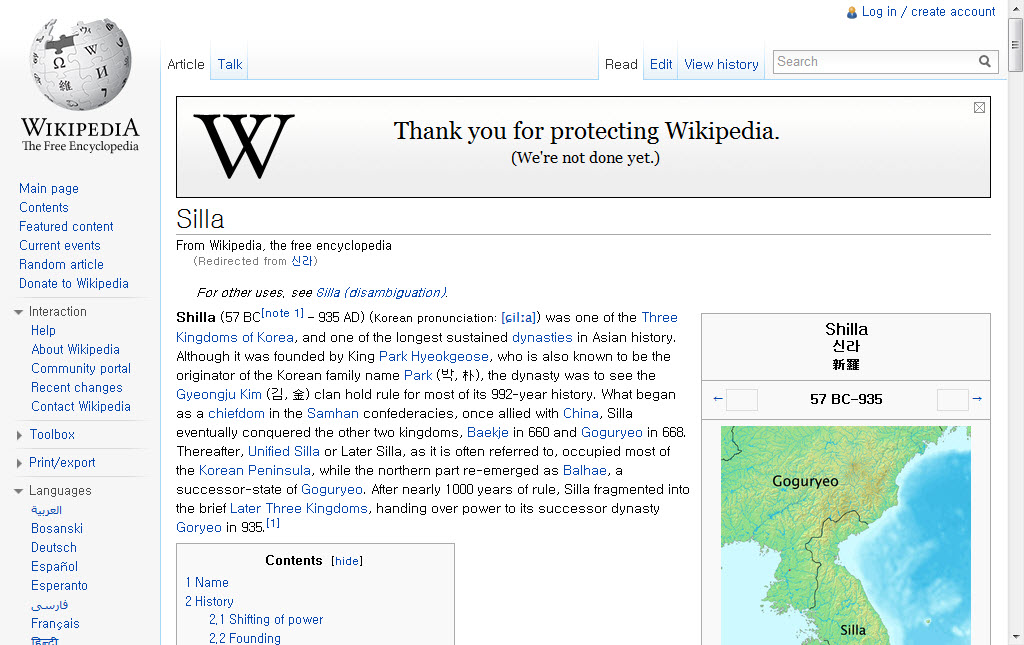Open the Edit tab

pyautogui.click(x=661, y=64)
